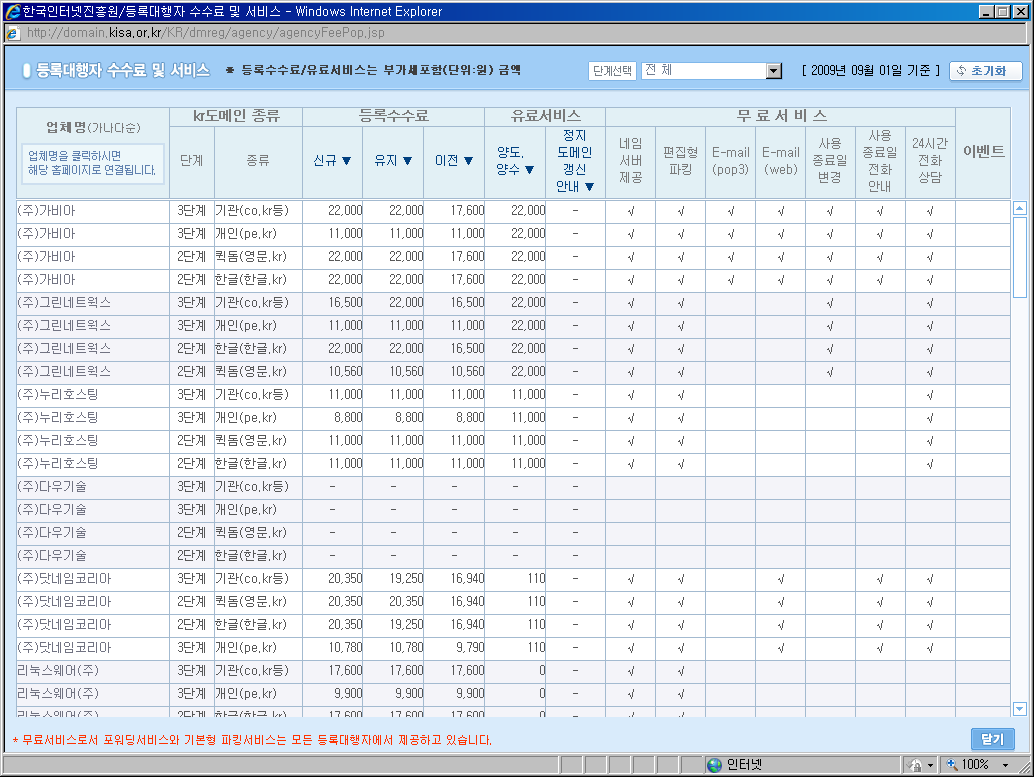This screenshot has width=1034, height=777.
Task: Click the 닫기 close button
Action: coord(992,739)
